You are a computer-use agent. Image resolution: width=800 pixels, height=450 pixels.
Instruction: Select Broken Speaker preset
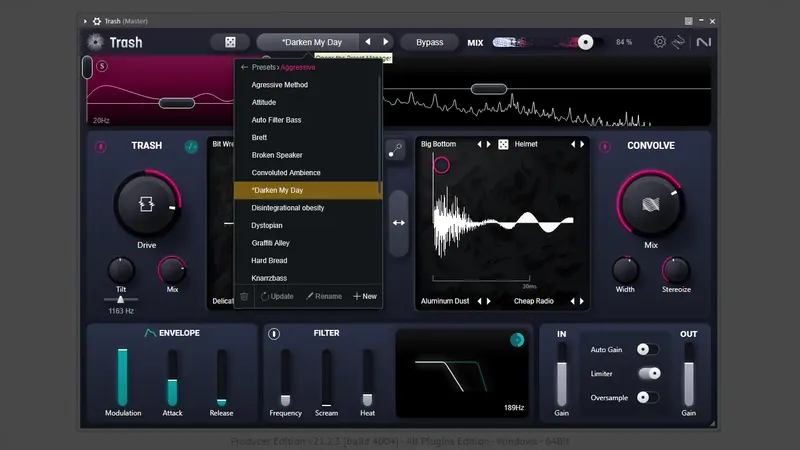tap(308, 155)
